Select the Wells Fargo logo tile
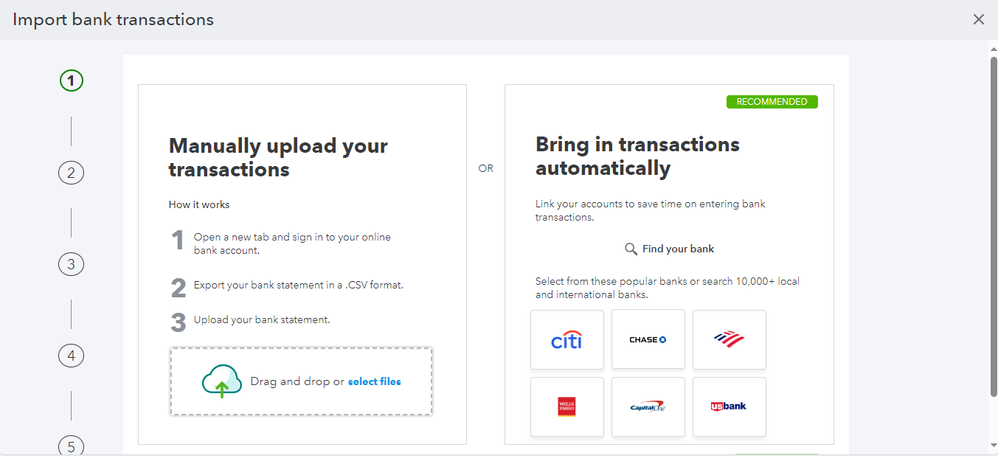The height and width of the screenshot is (456, 998). pos(567,406)
